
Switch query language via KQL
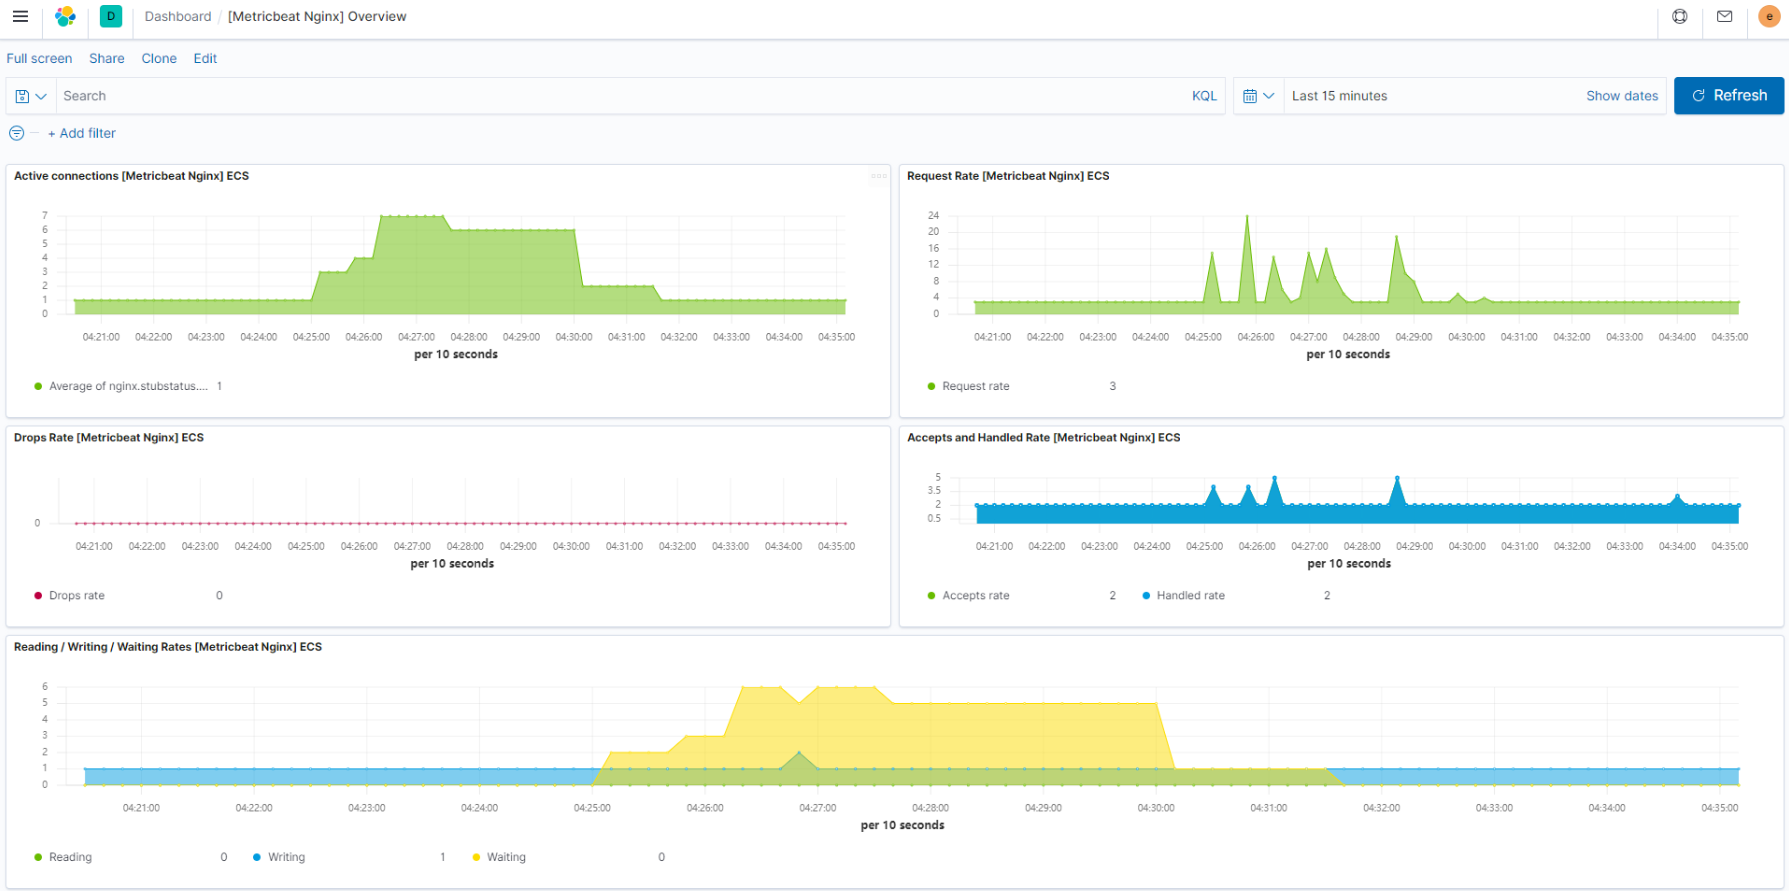pyautogui.click(x=1204, y=96)
